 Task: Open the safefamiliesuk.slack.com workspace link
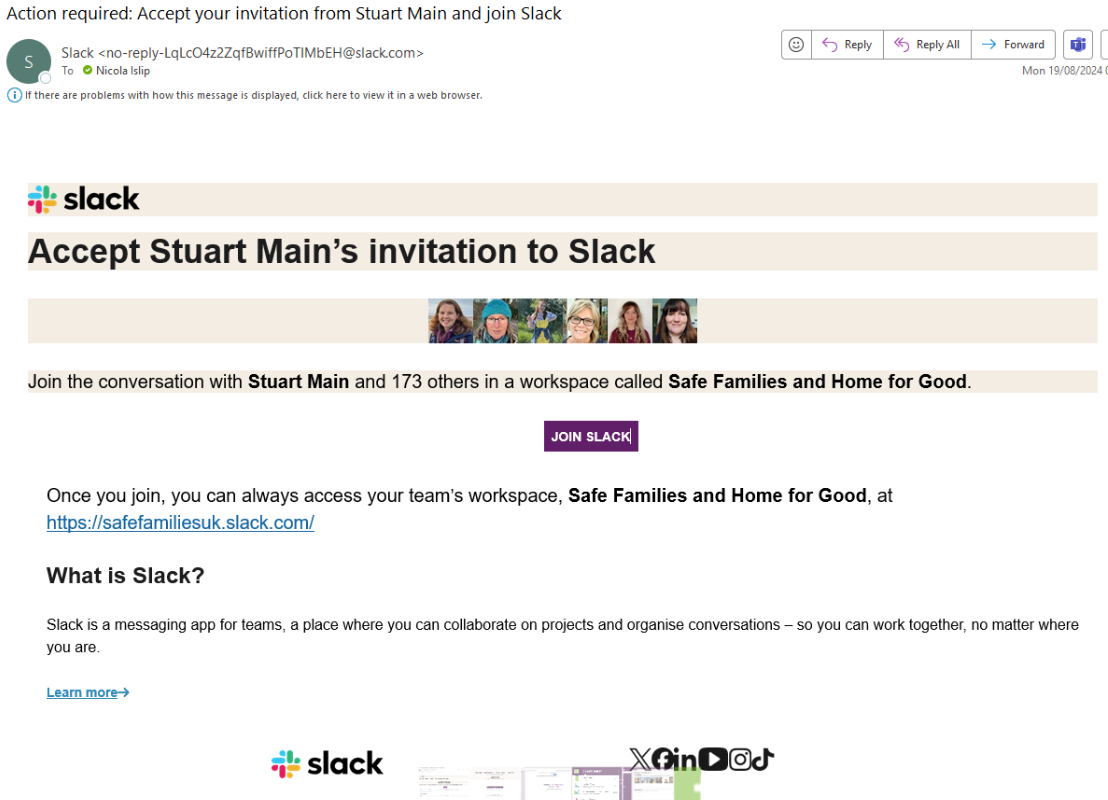(180, 522)
